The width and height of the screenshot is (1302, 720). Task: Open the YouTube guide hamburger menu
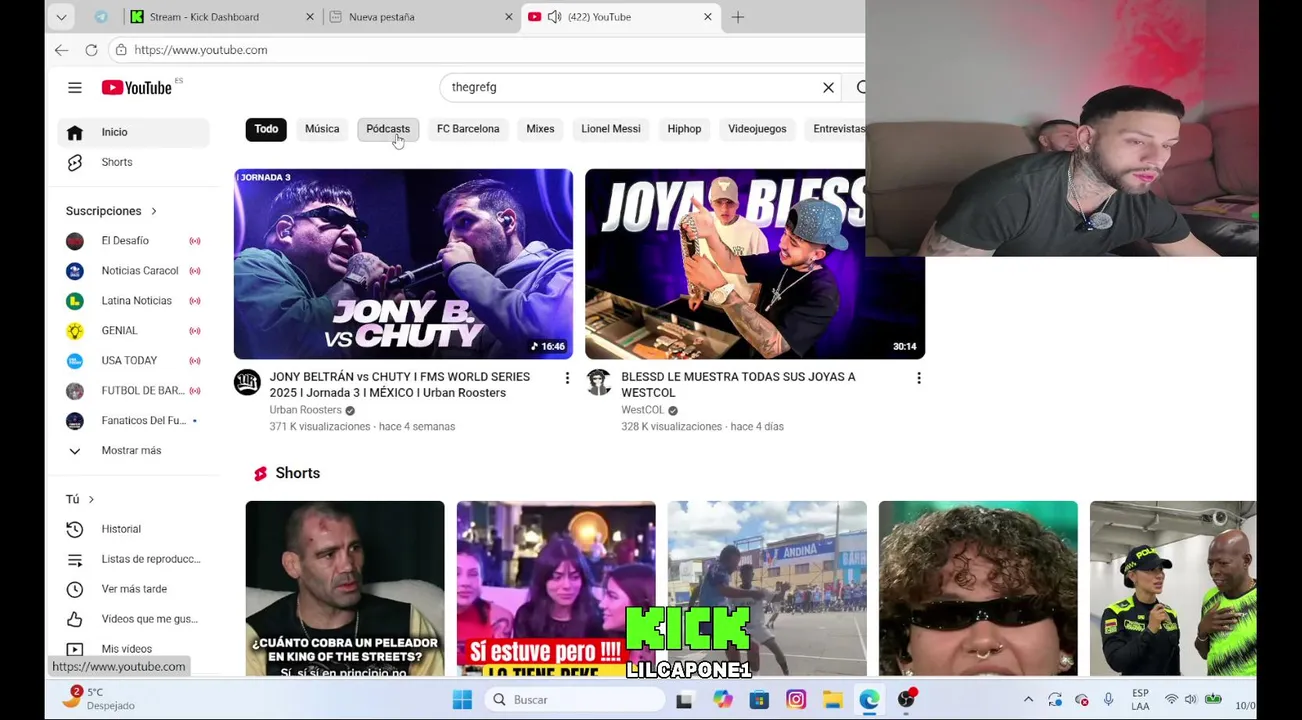coord(74,88)
